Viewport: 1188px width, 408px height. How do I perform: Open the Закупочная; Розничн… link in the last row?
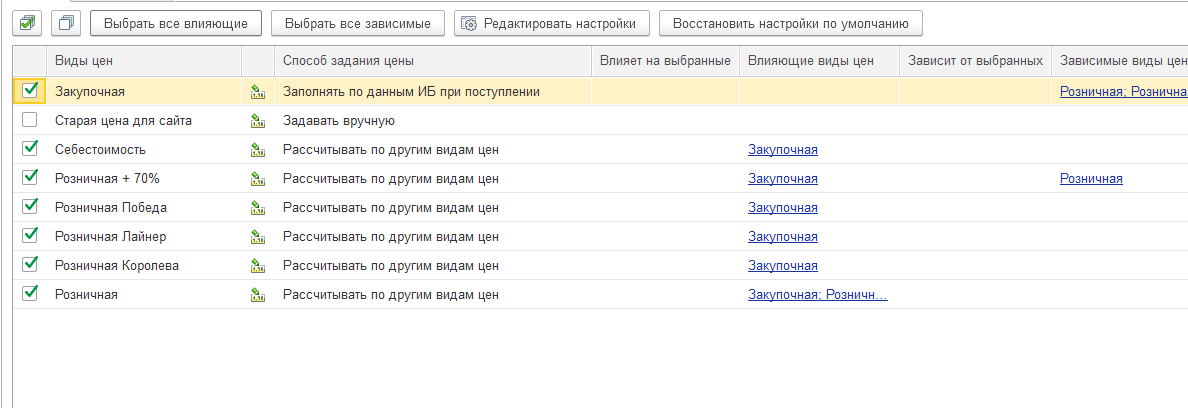pyautogui.click(x=817, y=295)
